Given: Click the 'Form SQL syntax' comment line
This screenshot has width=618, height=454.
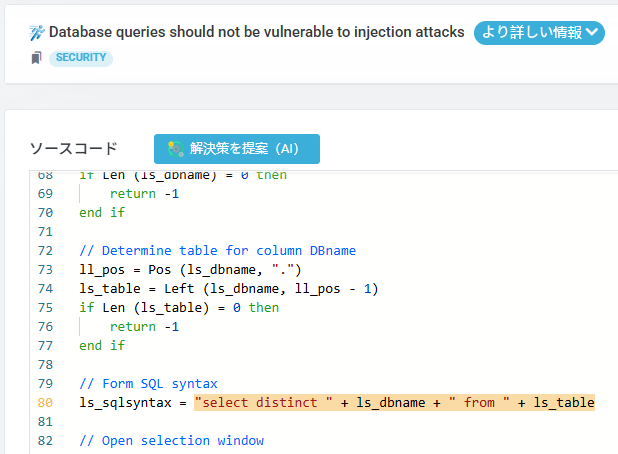Looking at the screenshot, I should pos(148,383).
